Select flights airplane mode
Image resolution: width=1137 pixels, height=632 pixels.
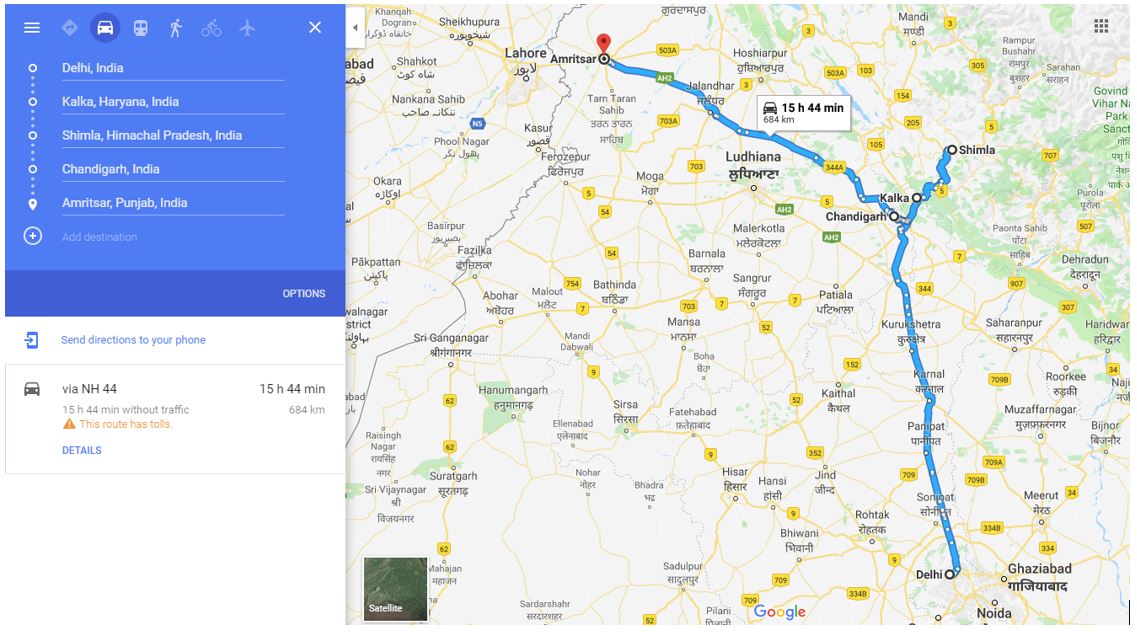pyautogui.click(x=247, y=28)
